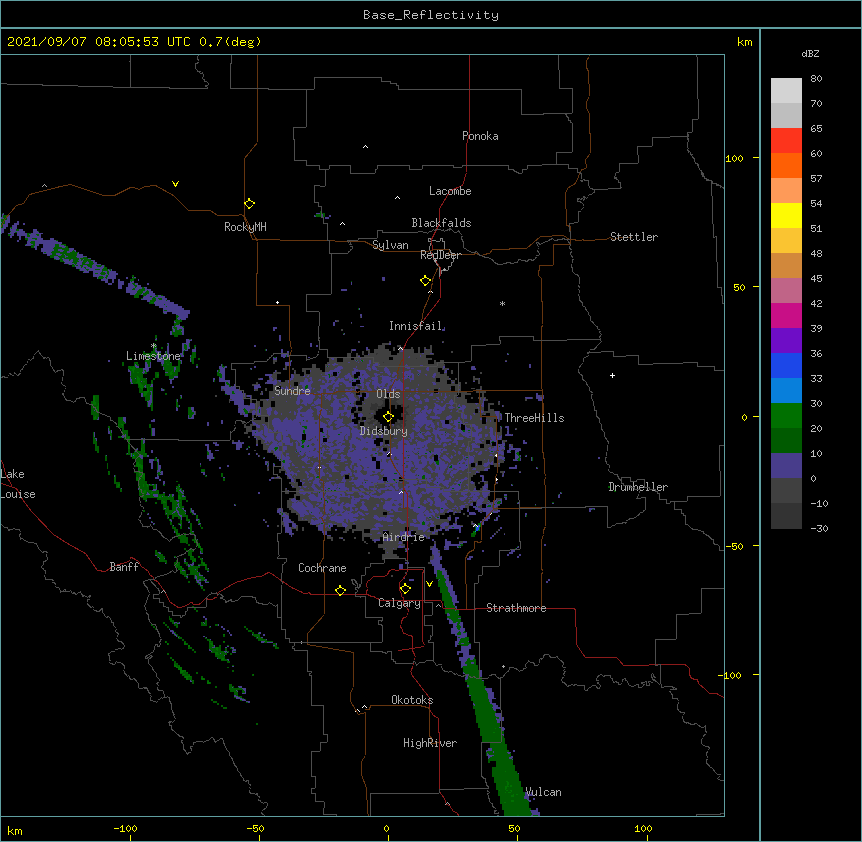862x842 pixels.
Task: Click the RedDeer city label
Action: coord(440,255)
